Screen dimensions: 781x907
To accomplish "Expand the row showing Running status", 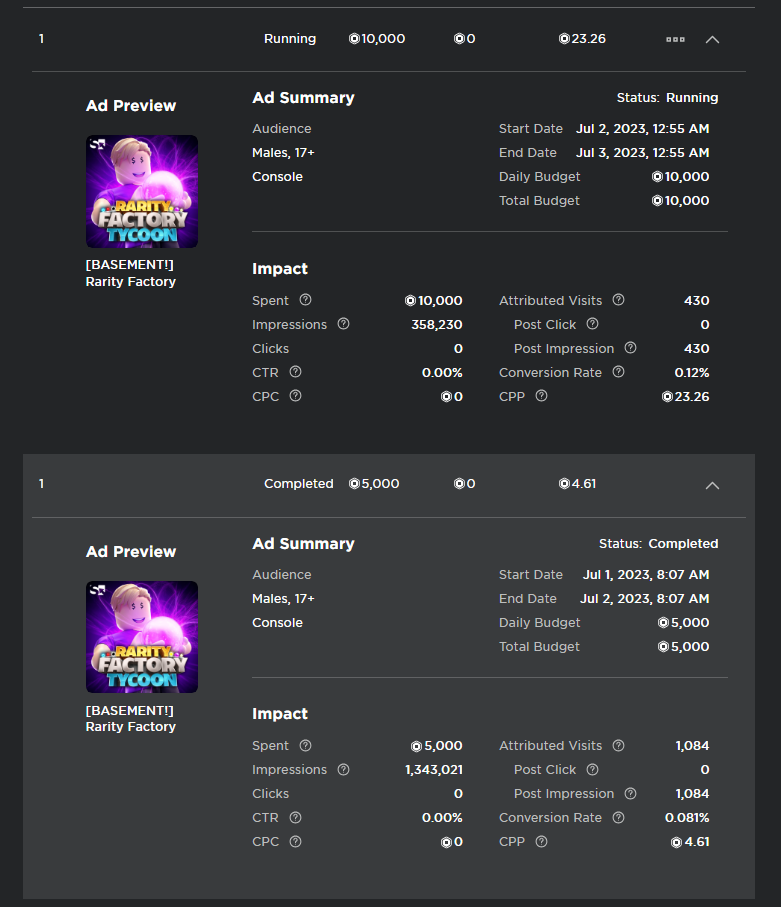I will pos(712,39).
